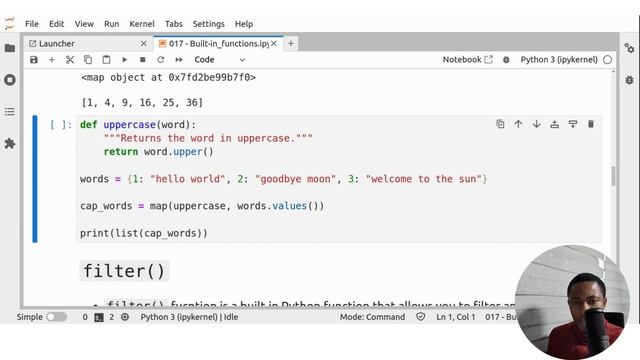Toggle Simple mode switch
640x360 pixels.
56,317
